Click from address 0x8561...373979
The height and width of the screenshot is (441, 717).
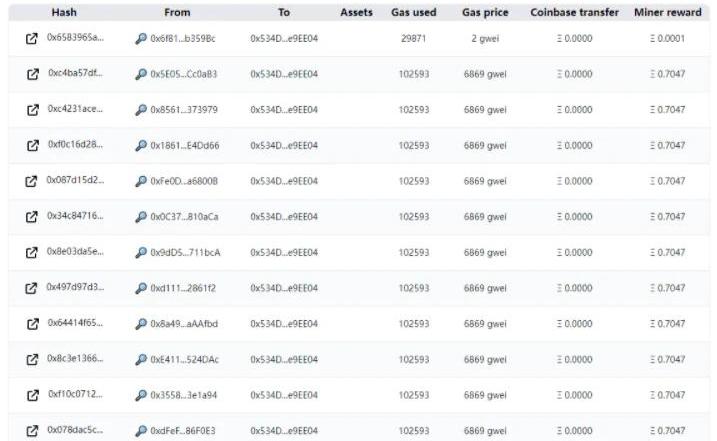[184, 110]
